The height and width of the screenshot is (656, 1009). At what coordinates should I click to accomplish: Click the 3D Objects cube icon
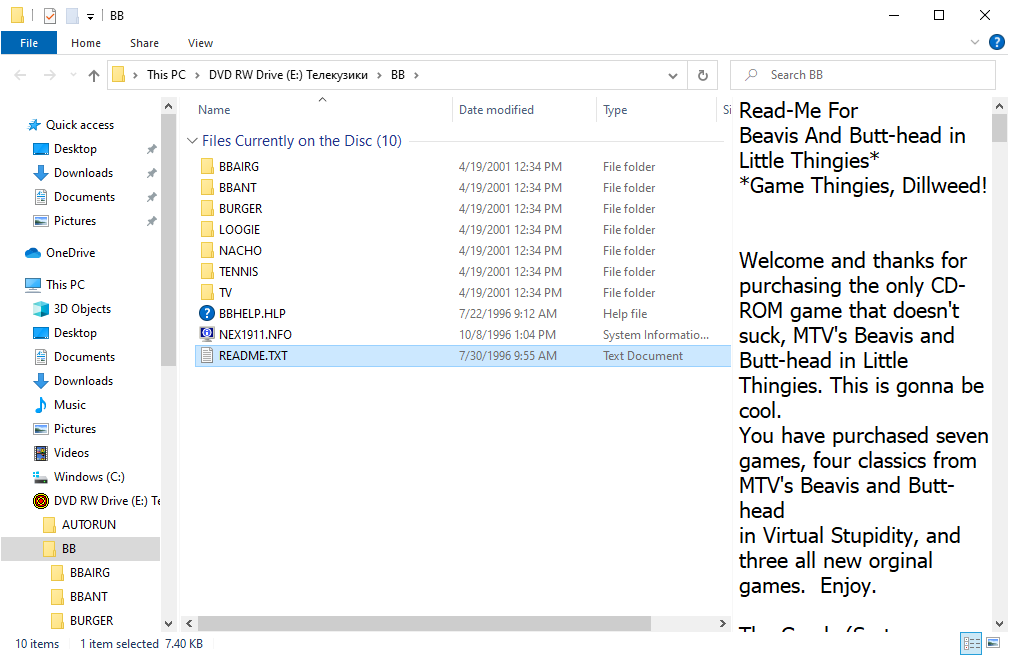[x=41, y=309]
